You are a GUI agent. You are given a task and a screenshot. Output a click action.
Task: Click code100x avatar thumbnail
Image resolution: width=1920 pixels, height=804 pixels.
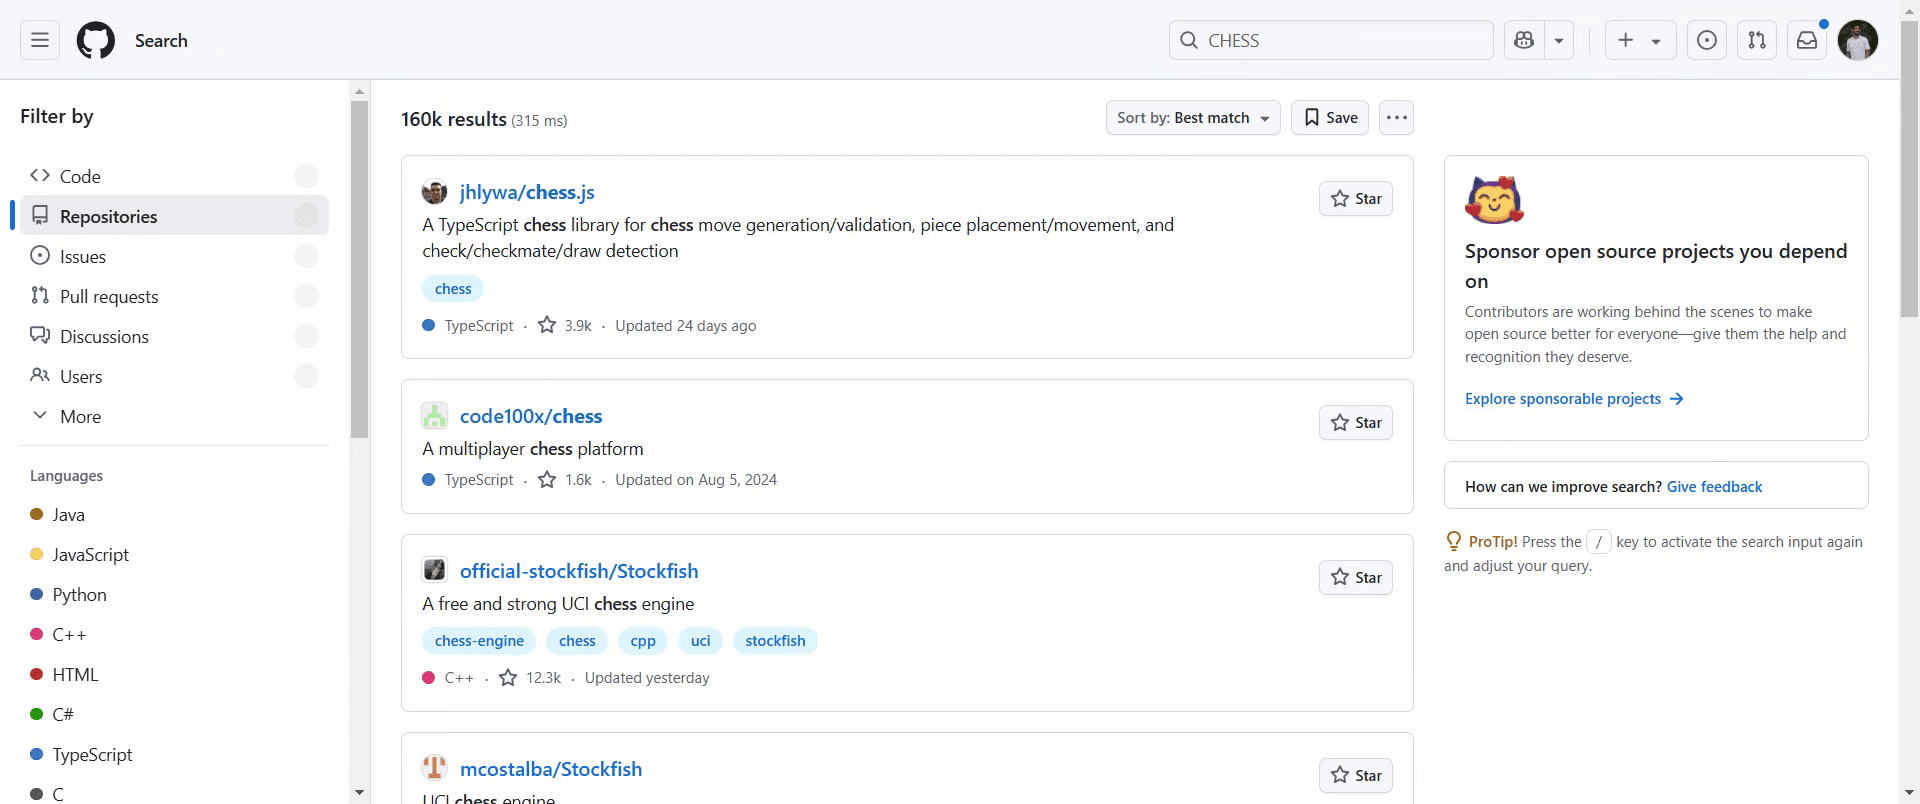pyautogui.click(x=434, y=416)
